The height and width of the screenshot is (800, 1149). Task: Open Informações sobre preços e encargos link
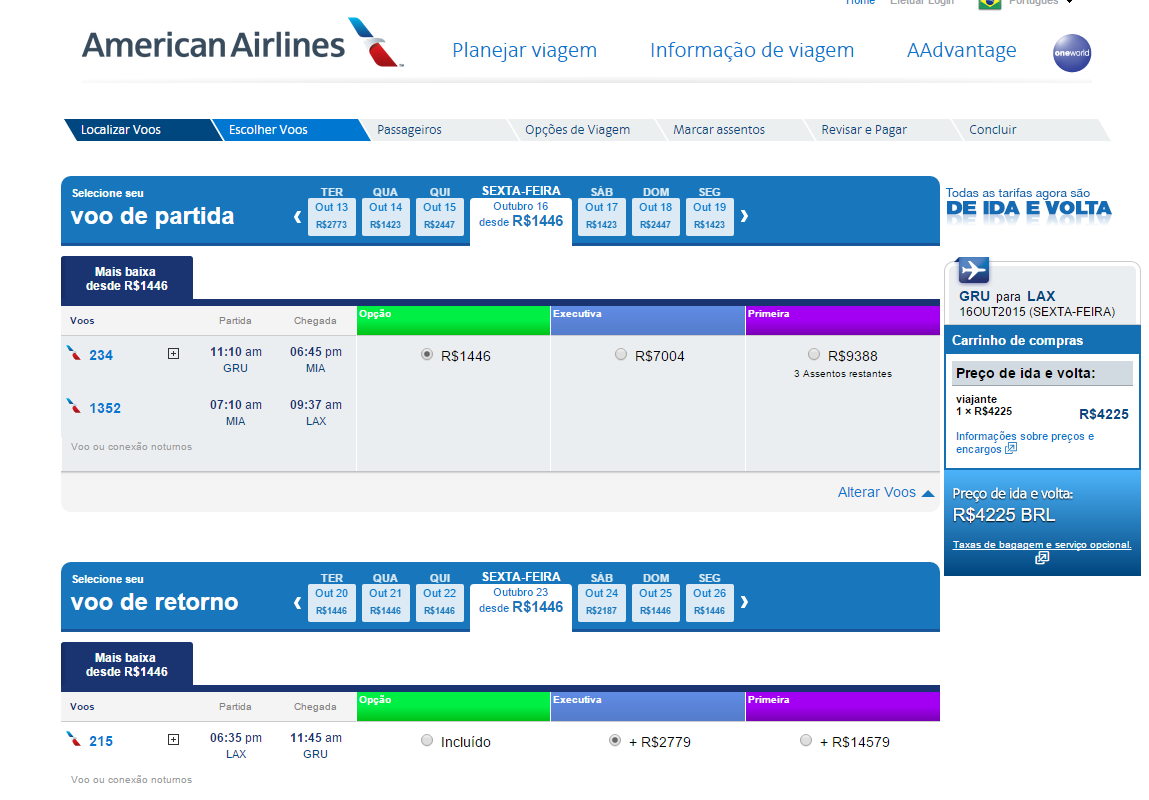(1024, 436)
